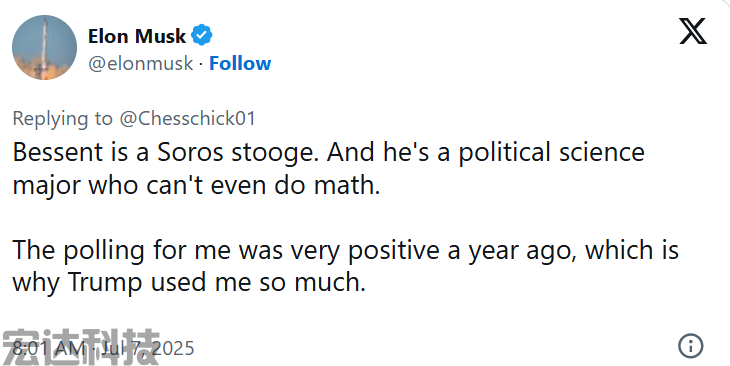This screenshot has width=730, height=366.
Task: Follow the elonmusk account
Action: 240,63
